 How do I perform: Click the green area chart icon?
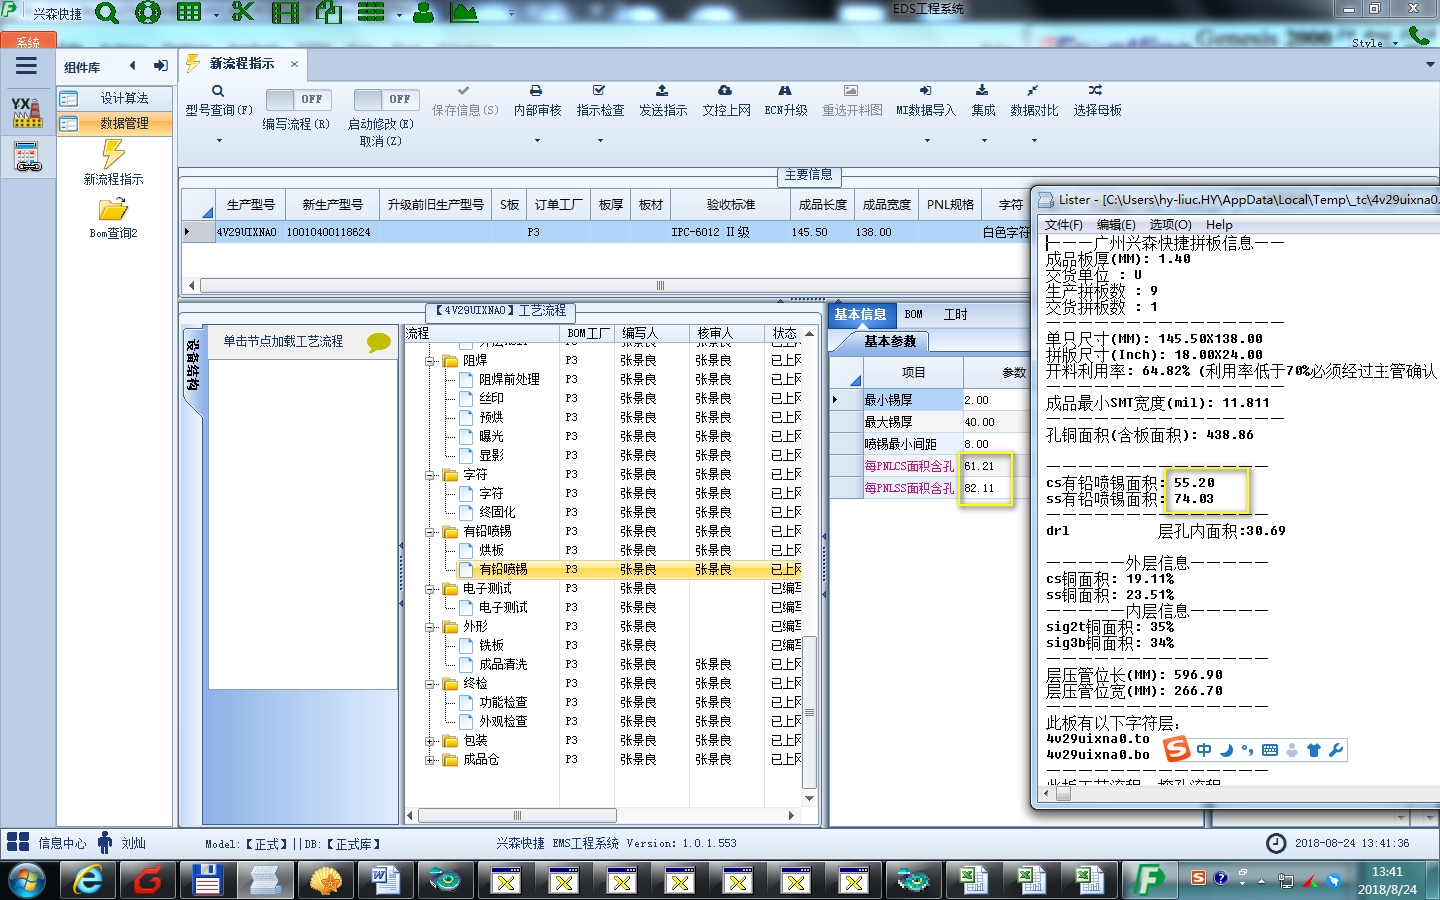tap(464, 13)
